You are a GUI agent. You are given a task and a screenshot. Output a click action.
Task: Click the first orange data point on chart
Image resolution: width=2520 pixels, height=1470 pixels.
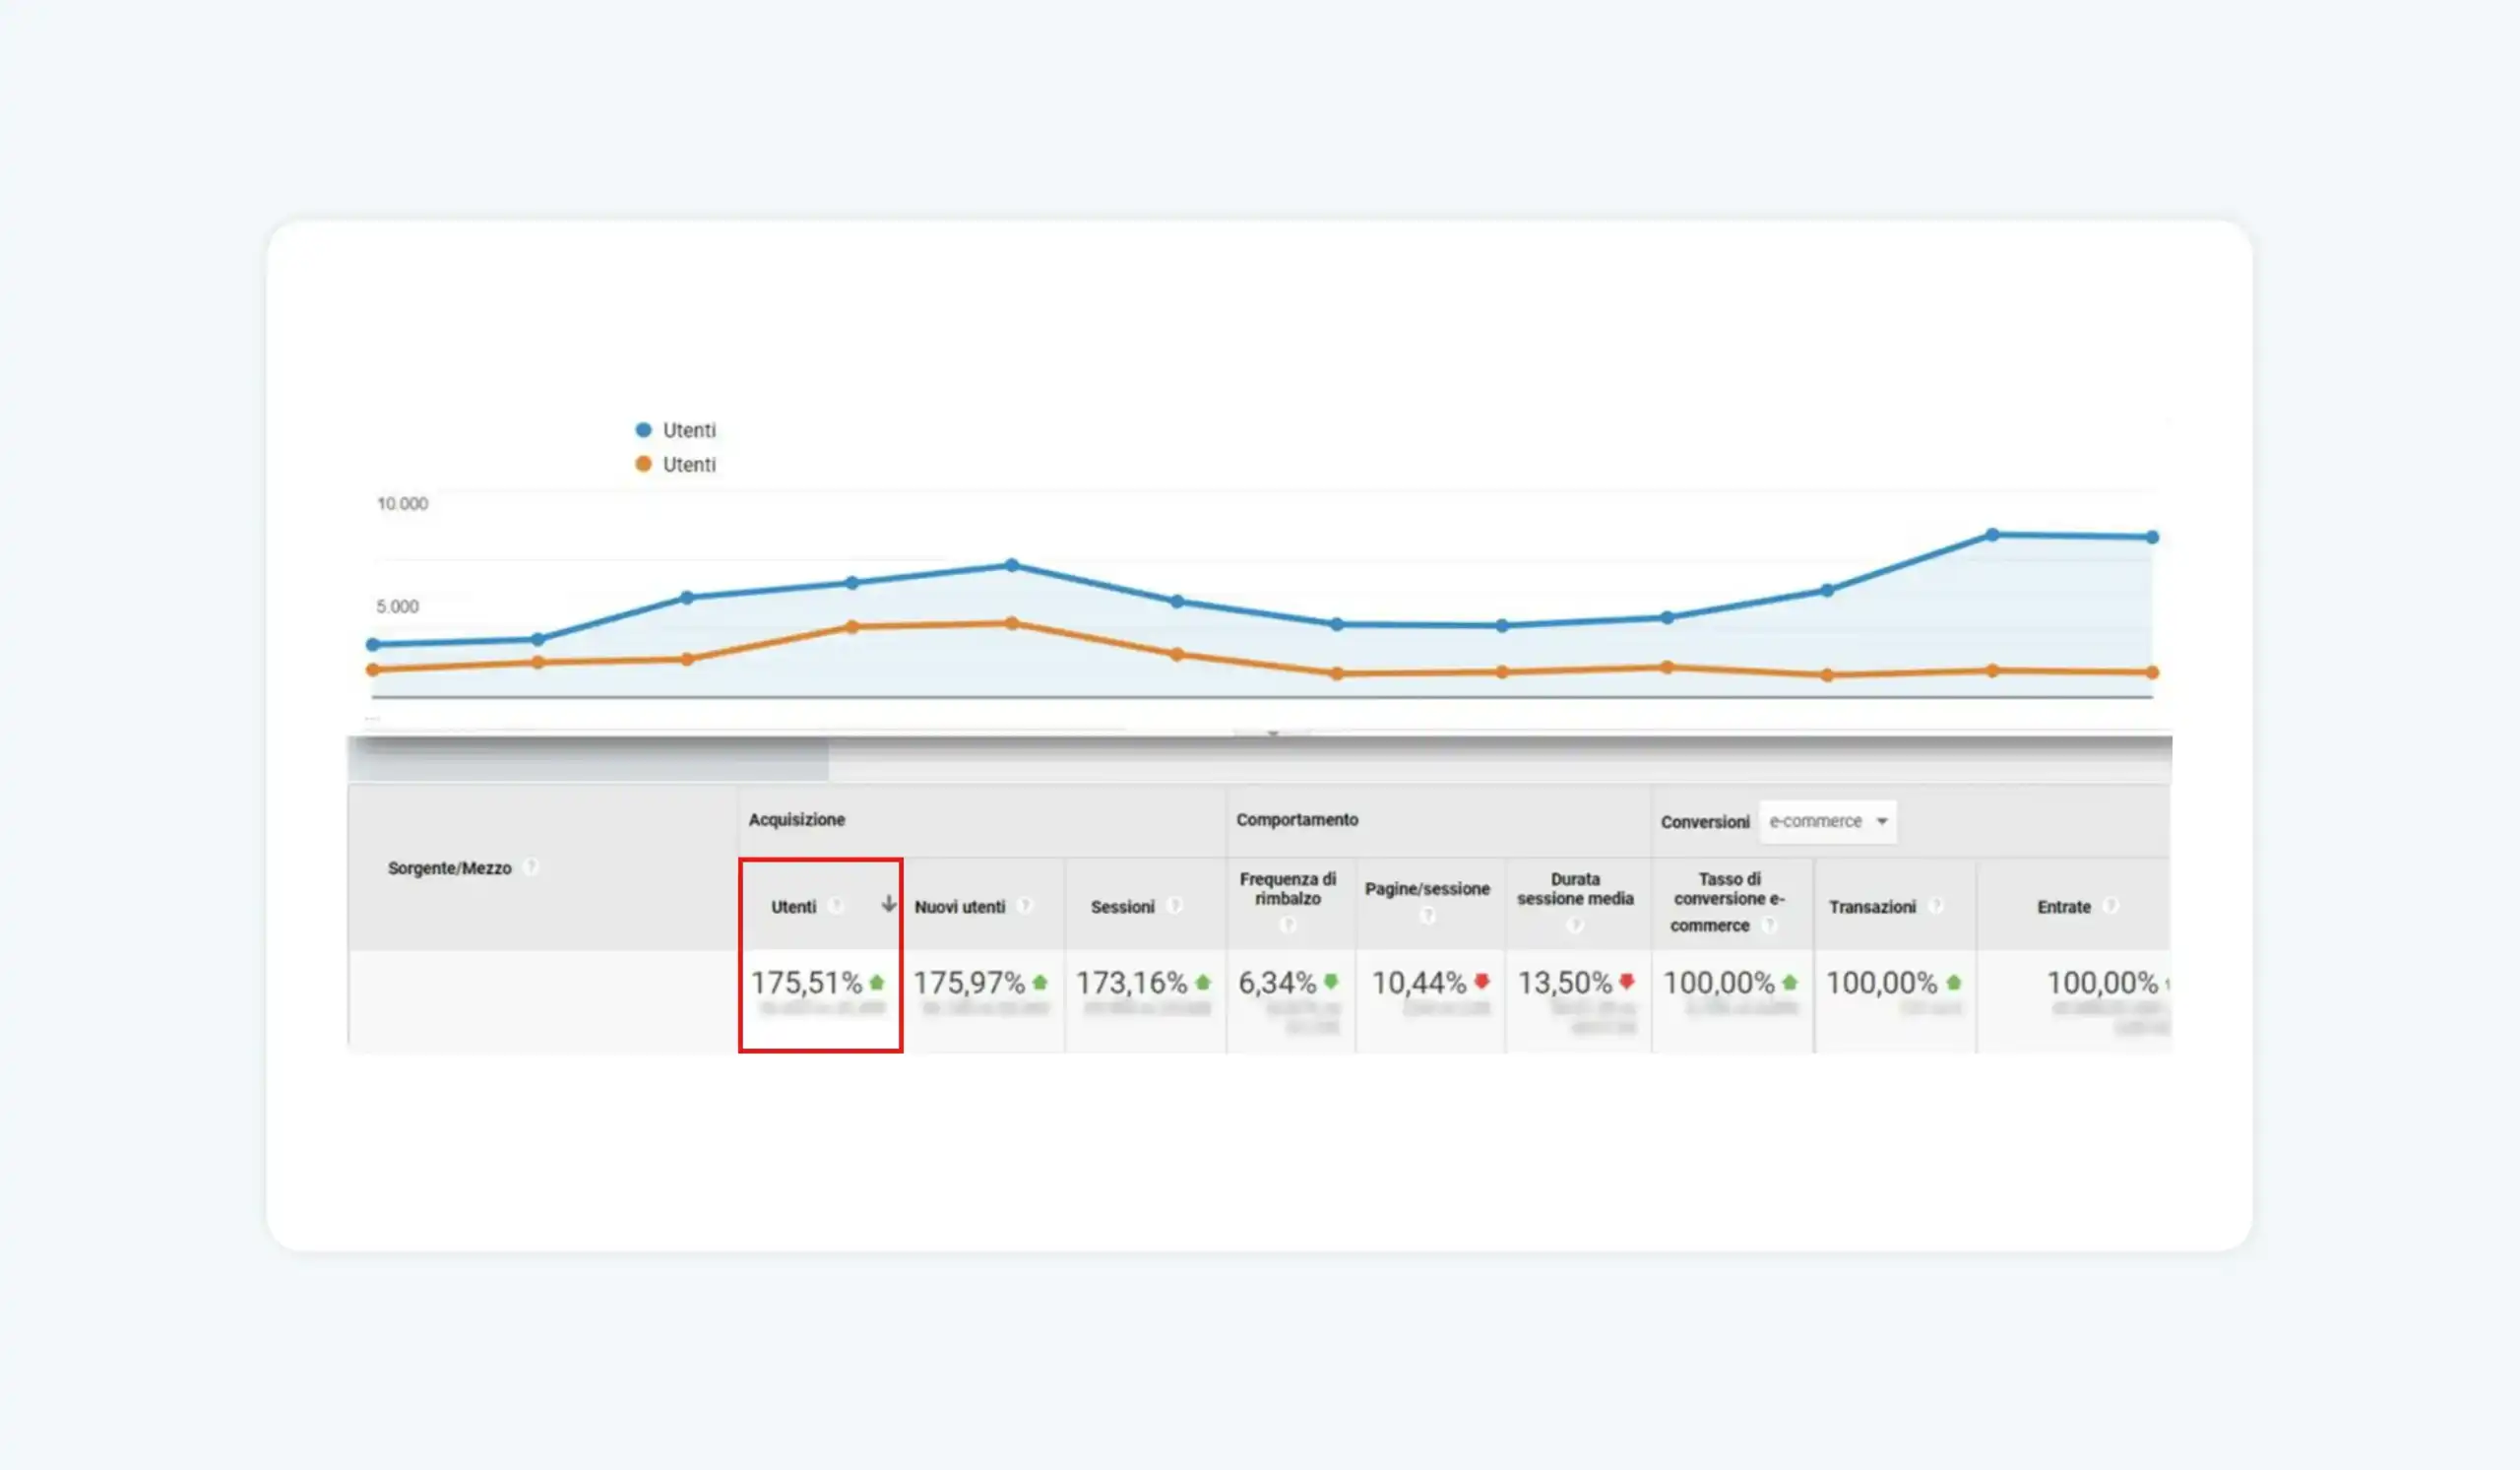(x=373, y=670)
